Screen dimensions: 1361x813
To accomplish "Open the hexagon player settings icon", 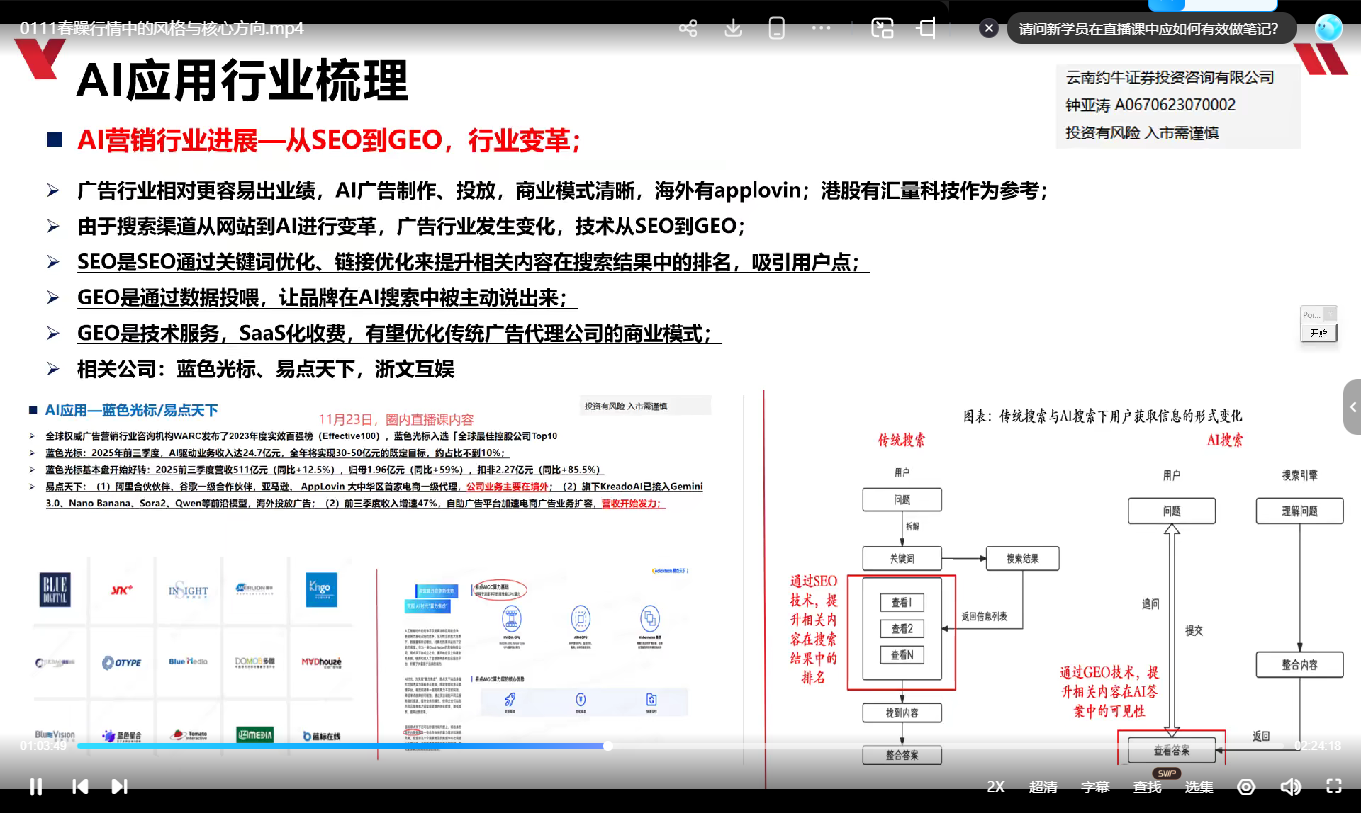I will pos(1246,787).
